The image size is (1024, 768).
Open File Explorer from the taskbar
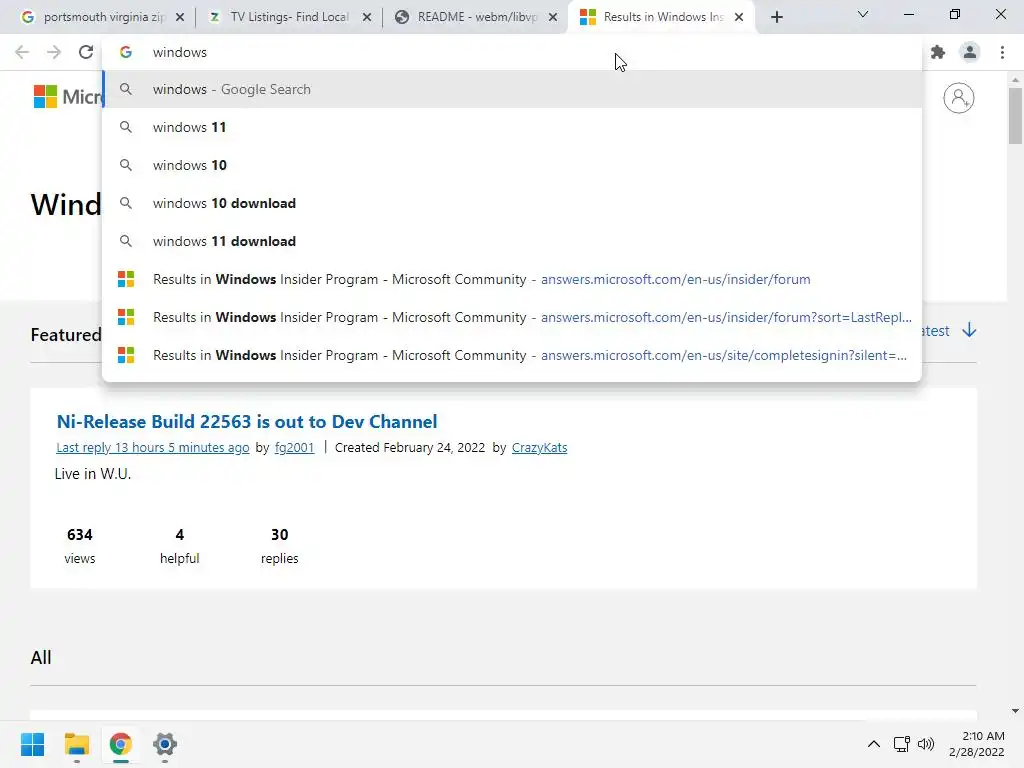pos(76,744)
